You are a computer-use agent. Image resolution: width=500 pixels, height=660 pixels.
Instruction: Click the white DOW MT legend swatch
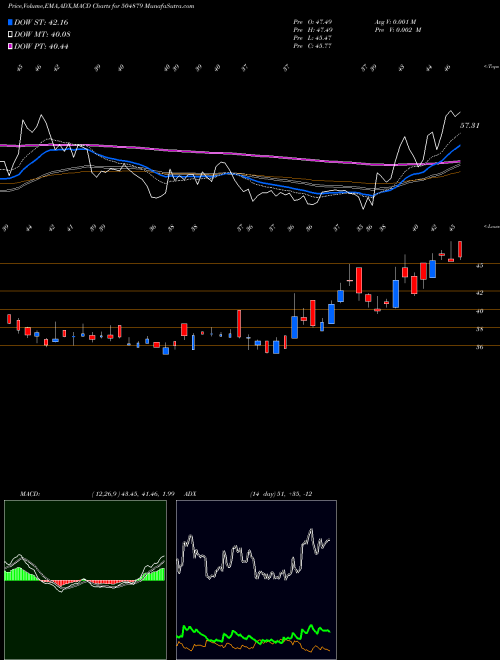point(11,35)
